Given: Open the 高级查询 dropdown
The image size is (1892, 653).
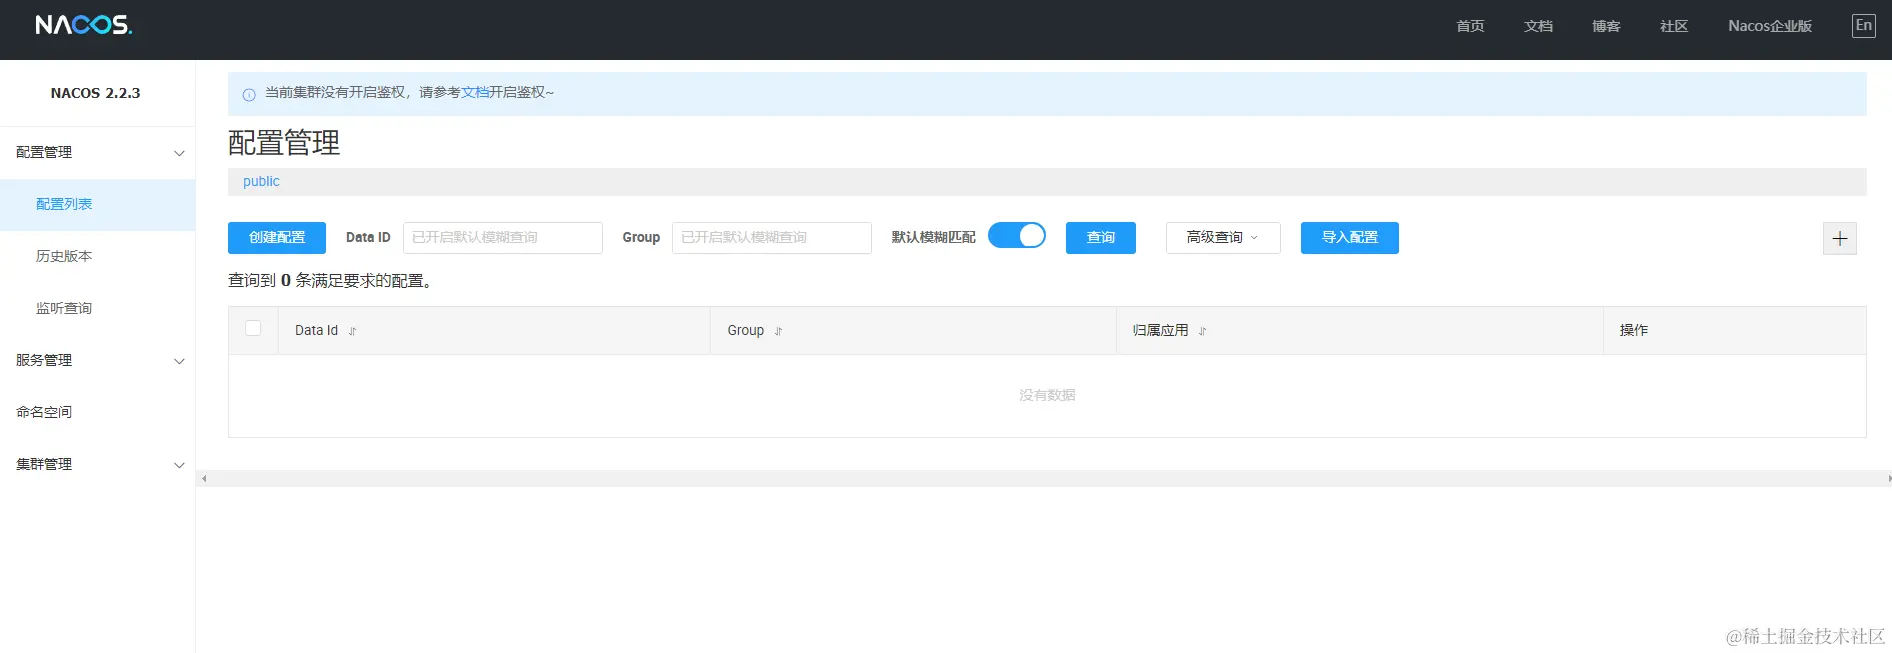Looking at the screenshot, I should [1223, 238].
